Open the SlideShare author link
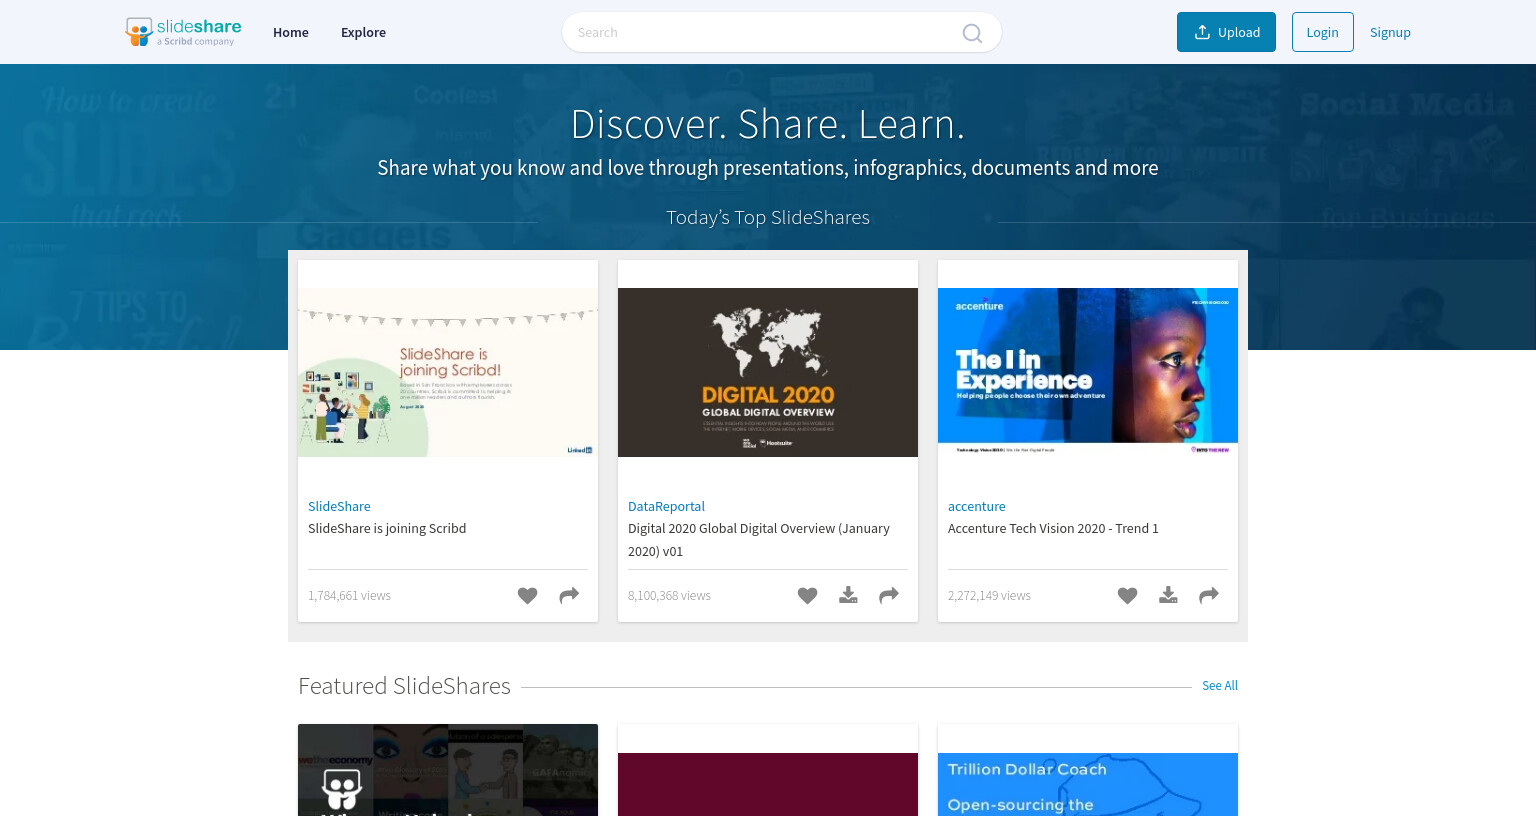 (339, 506)
